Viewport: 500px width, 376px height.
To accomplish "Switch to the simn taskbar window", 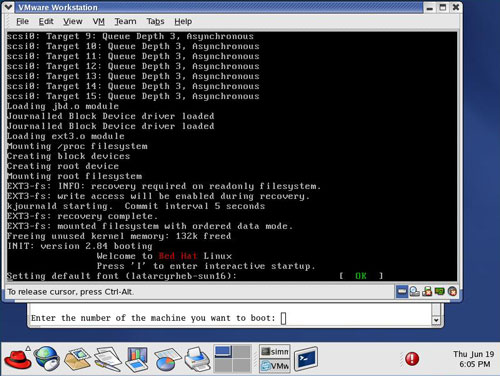I will pos(275,351).
